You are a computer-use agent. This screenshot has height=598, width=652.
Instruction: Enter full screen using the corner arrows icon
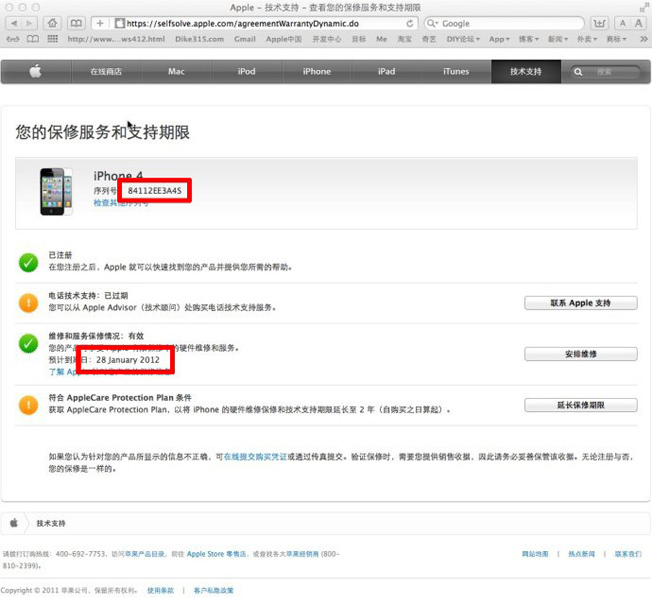[644, 7]
